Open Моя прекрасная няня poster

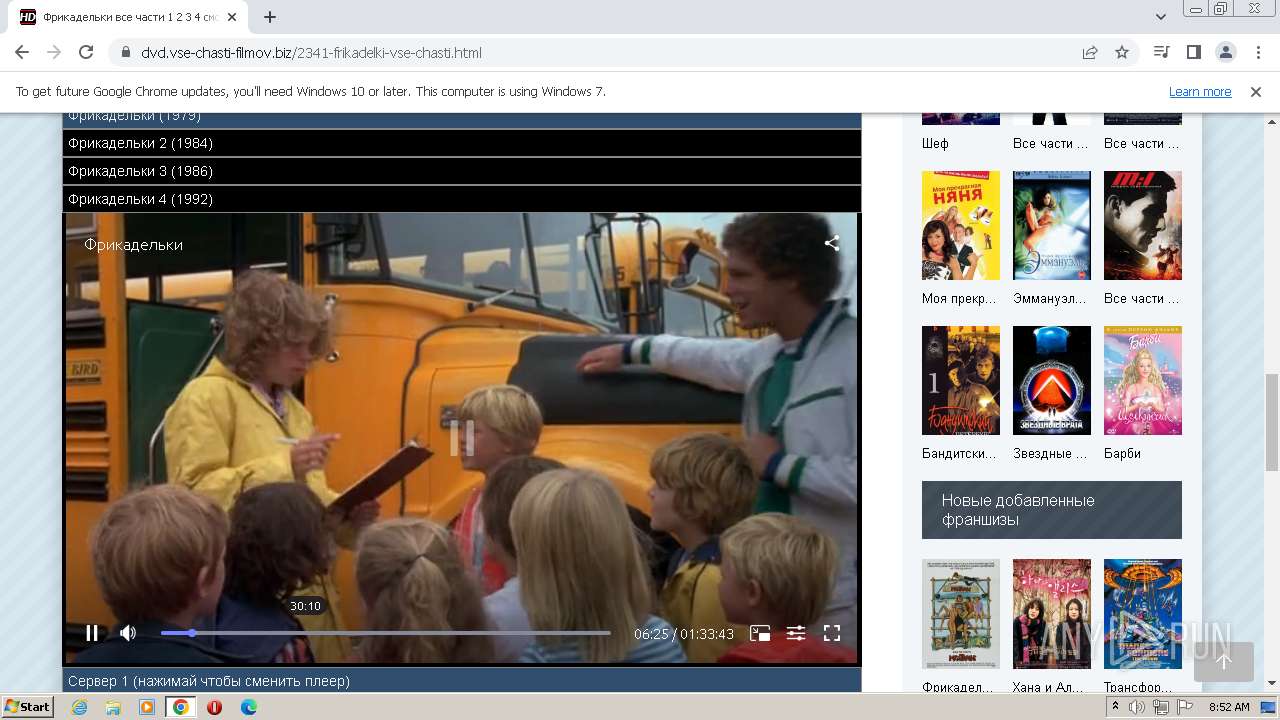point(961,225)
